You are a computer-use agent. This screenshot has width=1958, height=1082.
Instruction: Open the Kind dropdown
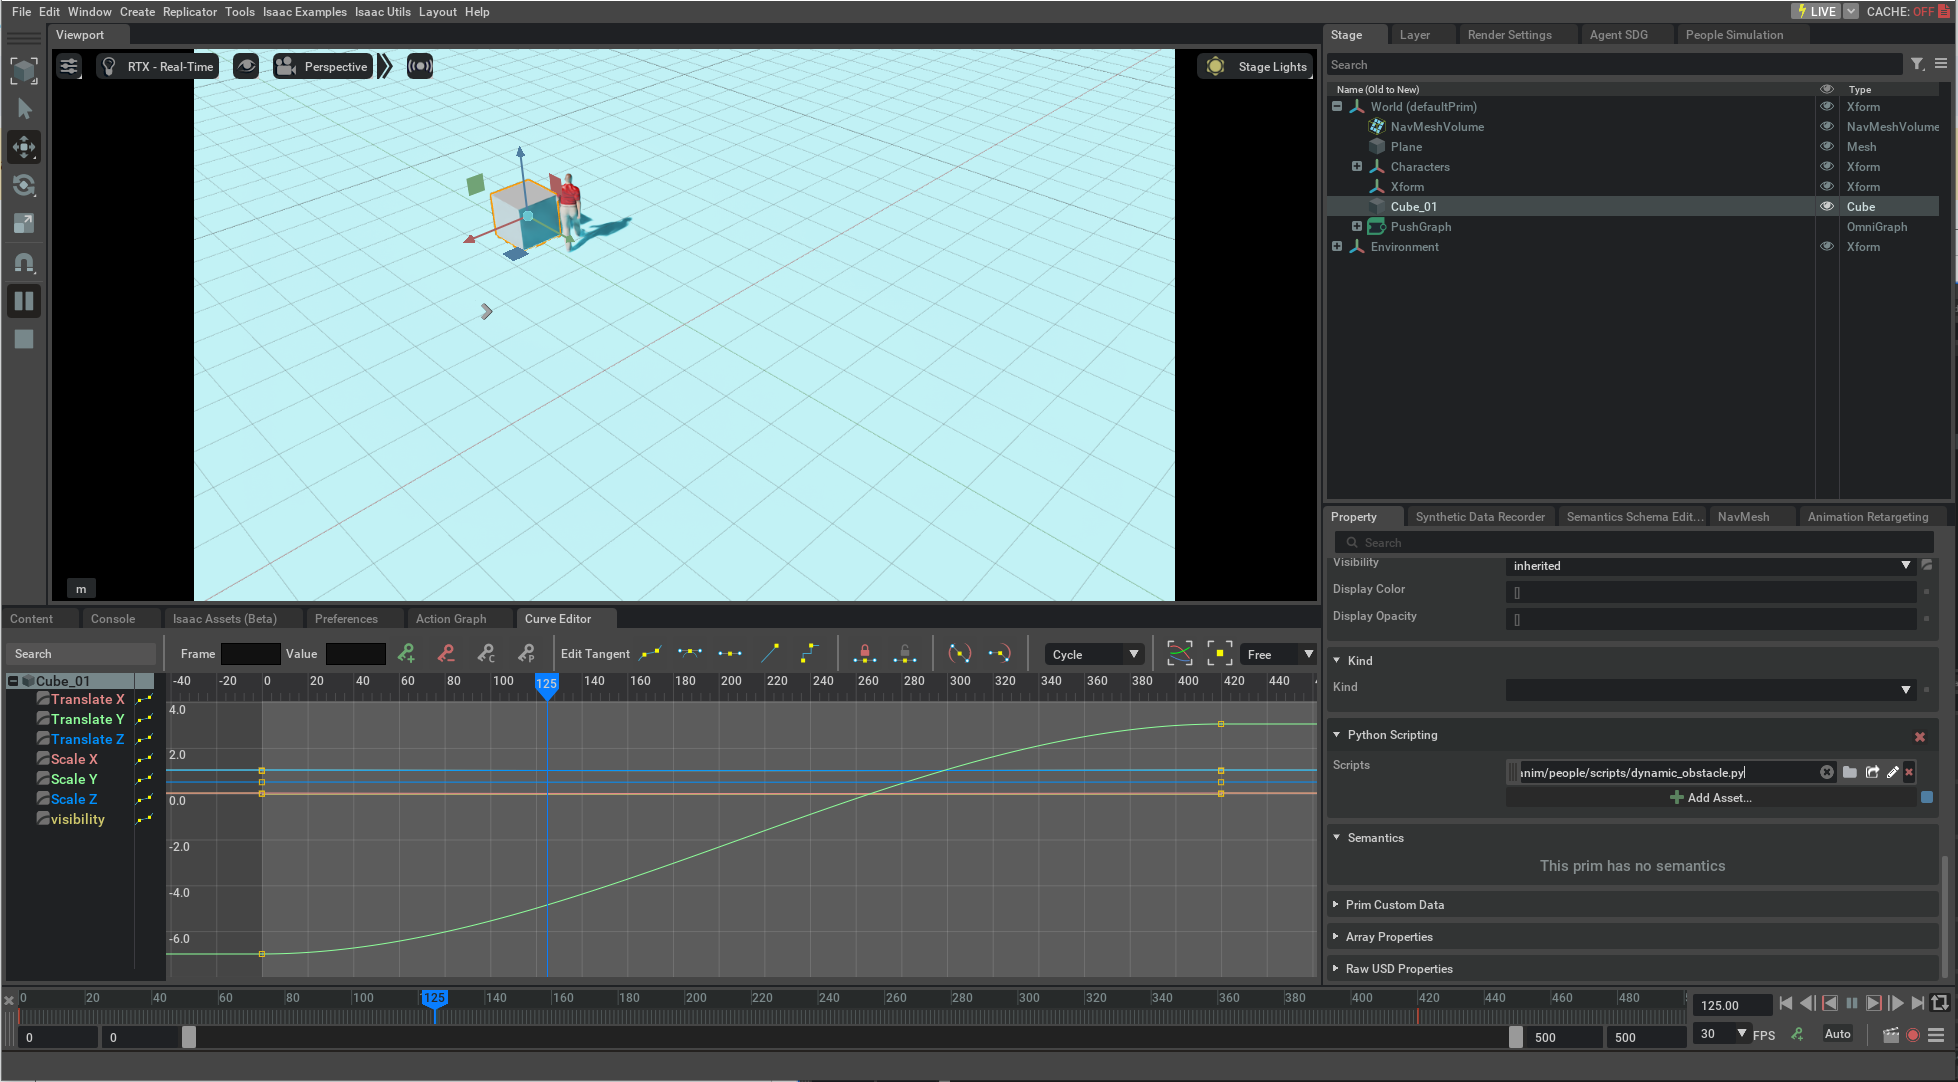tap(1711, 689)
